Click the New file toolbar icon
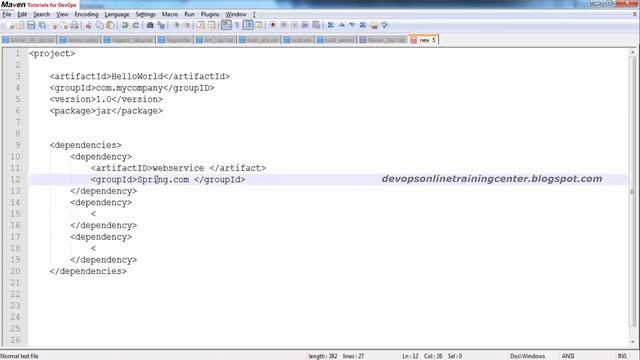The image size is (640, 360). tap(11, 25)
